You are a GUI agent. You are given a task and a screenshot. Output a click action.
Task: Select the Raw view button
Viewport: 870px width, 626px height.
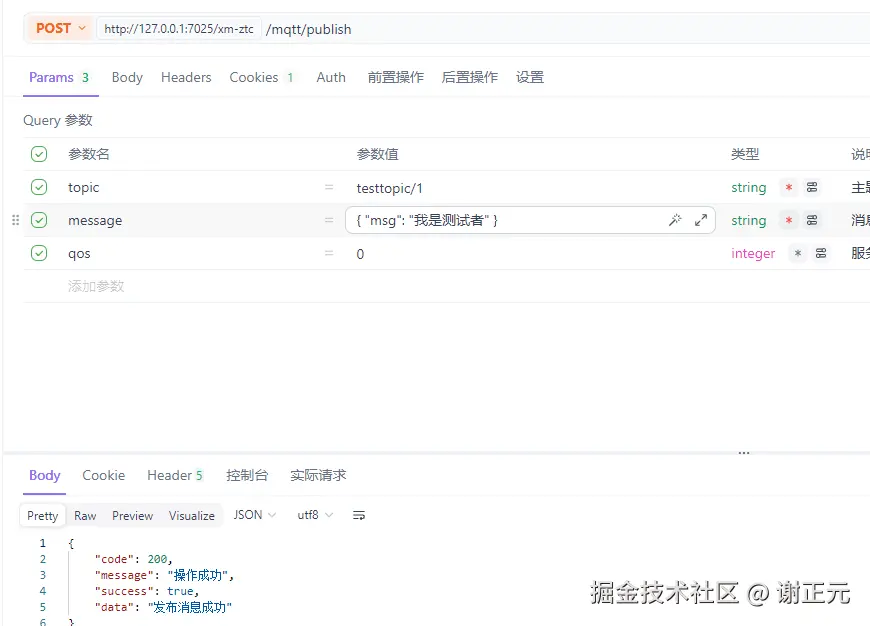click(x=85, y=516)
